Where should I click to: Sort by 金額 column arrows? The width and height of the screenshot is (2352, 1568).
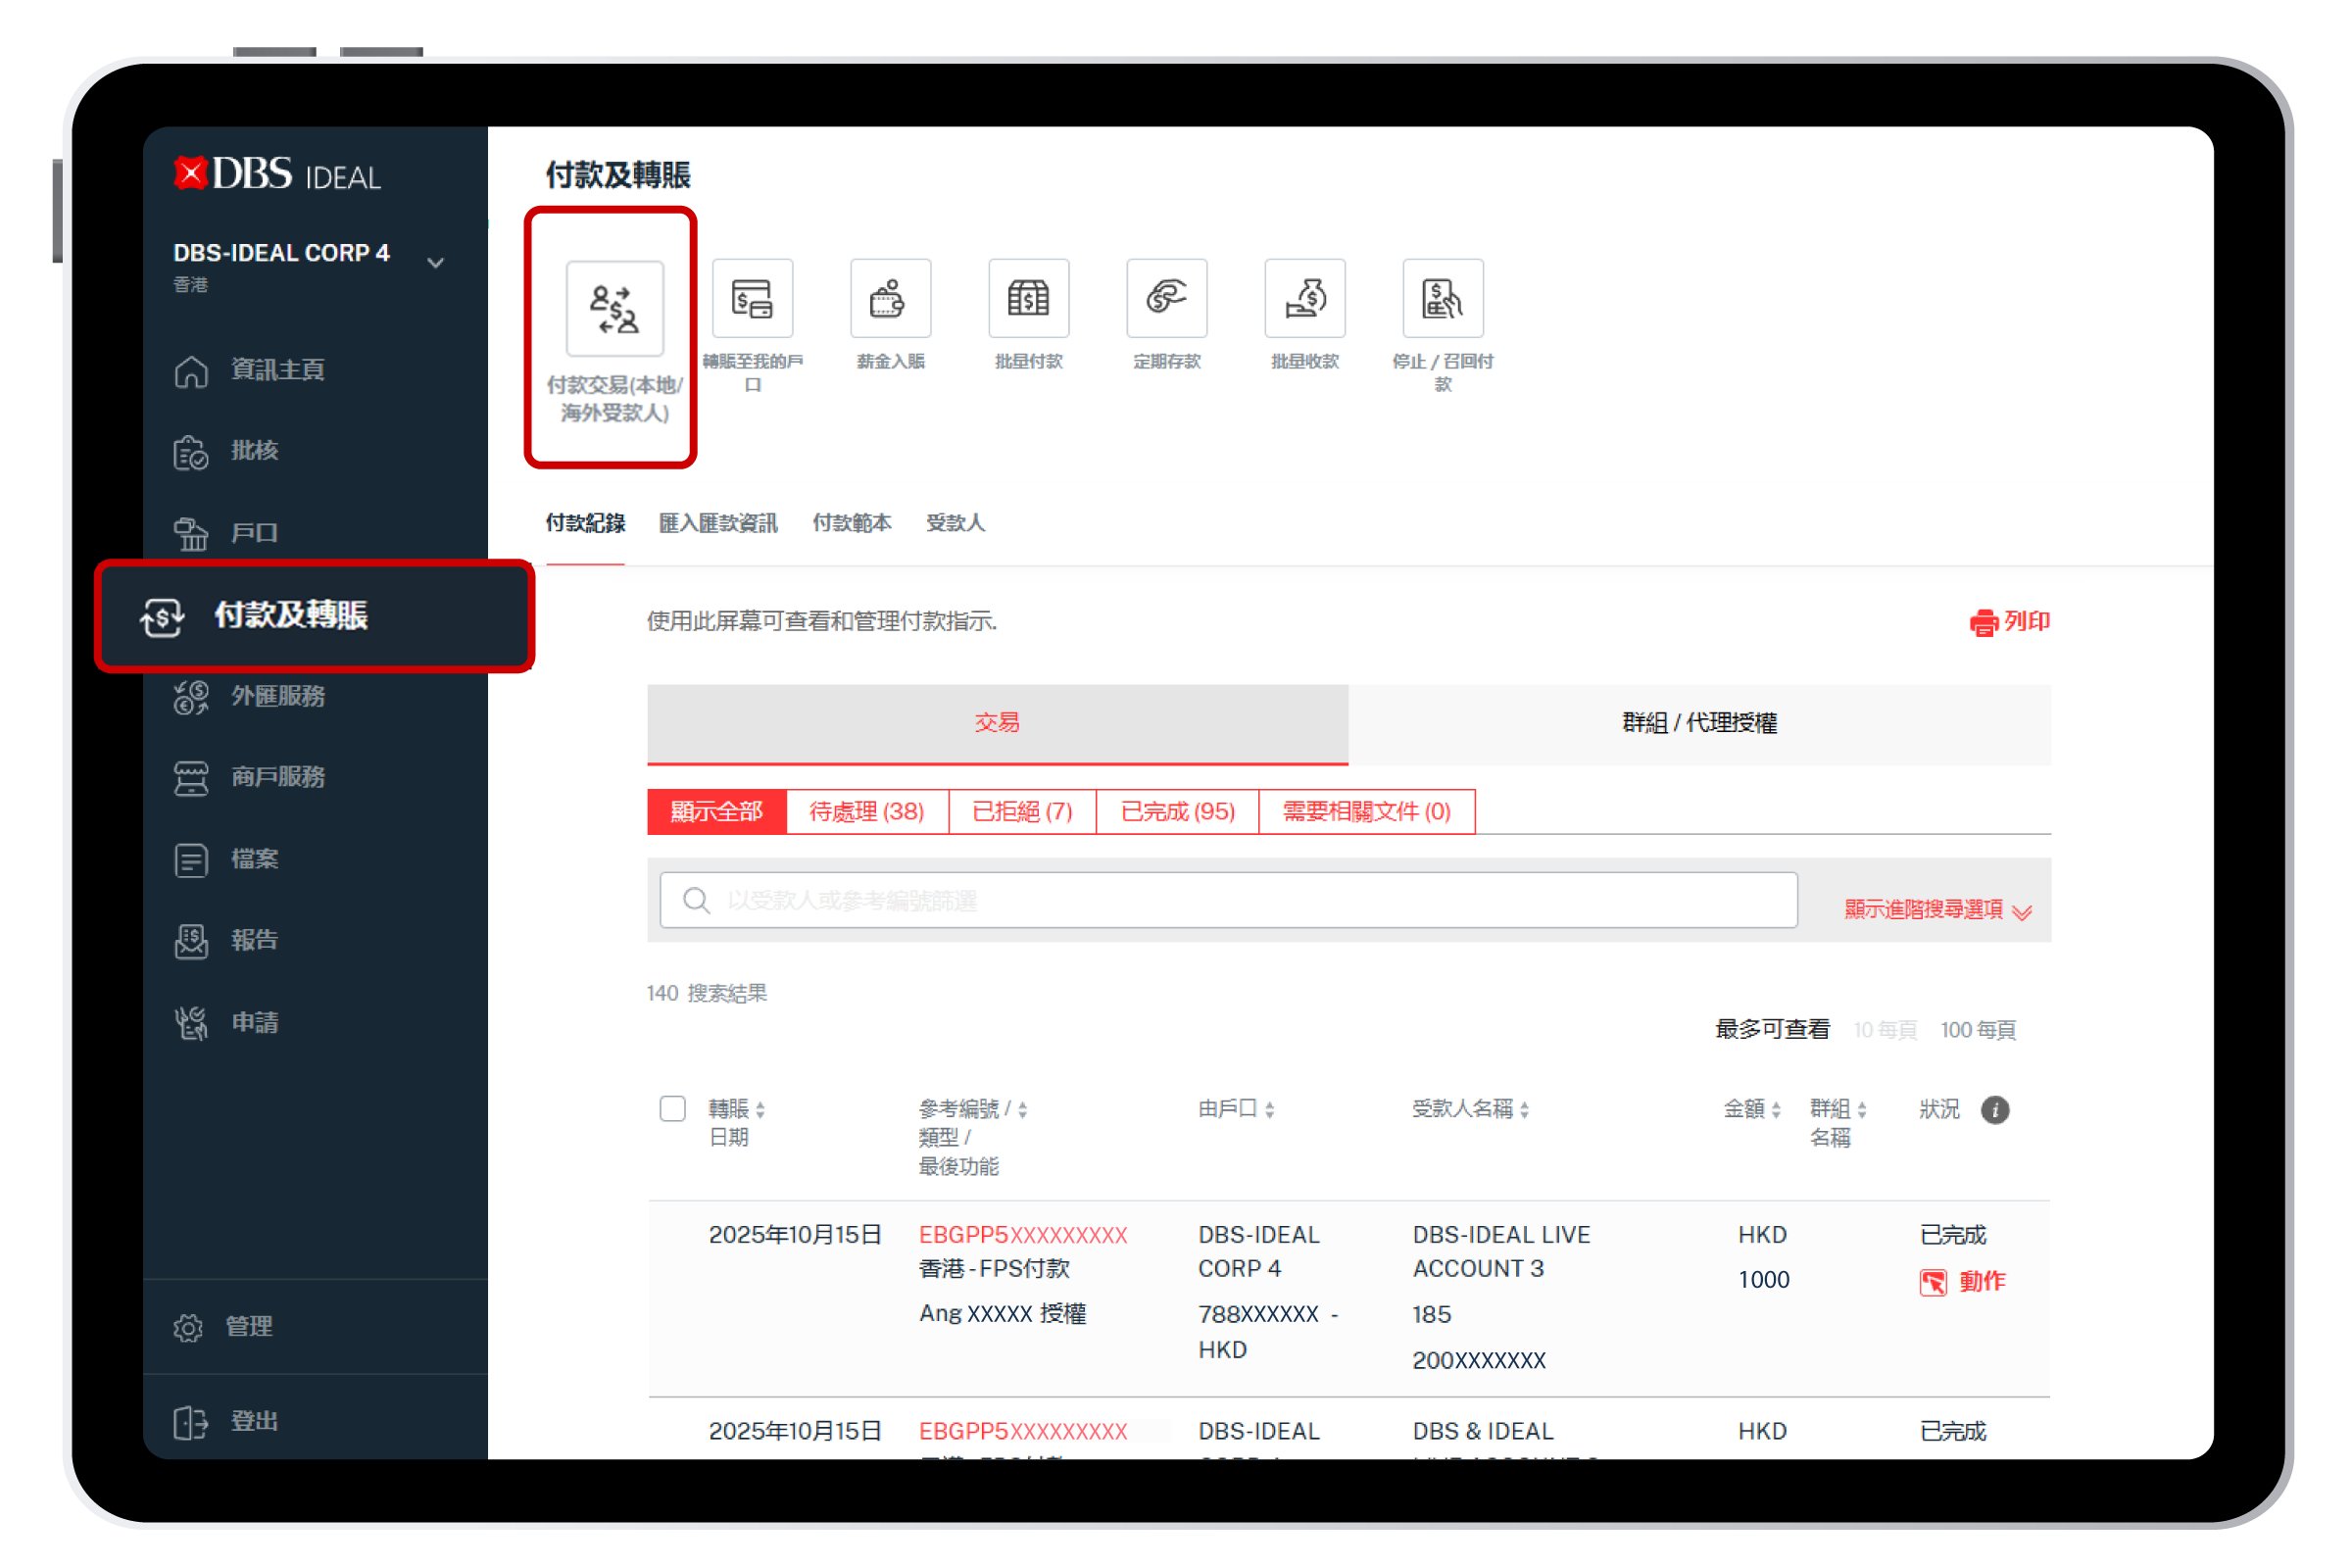pyautogui.click(x=1776, y=1110)
